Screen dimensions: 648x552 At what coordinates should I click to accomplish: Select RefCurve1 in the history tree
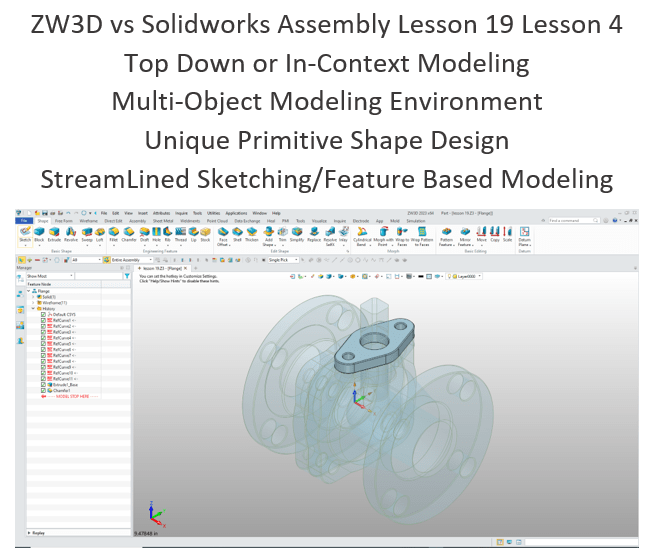click(59, 319)
